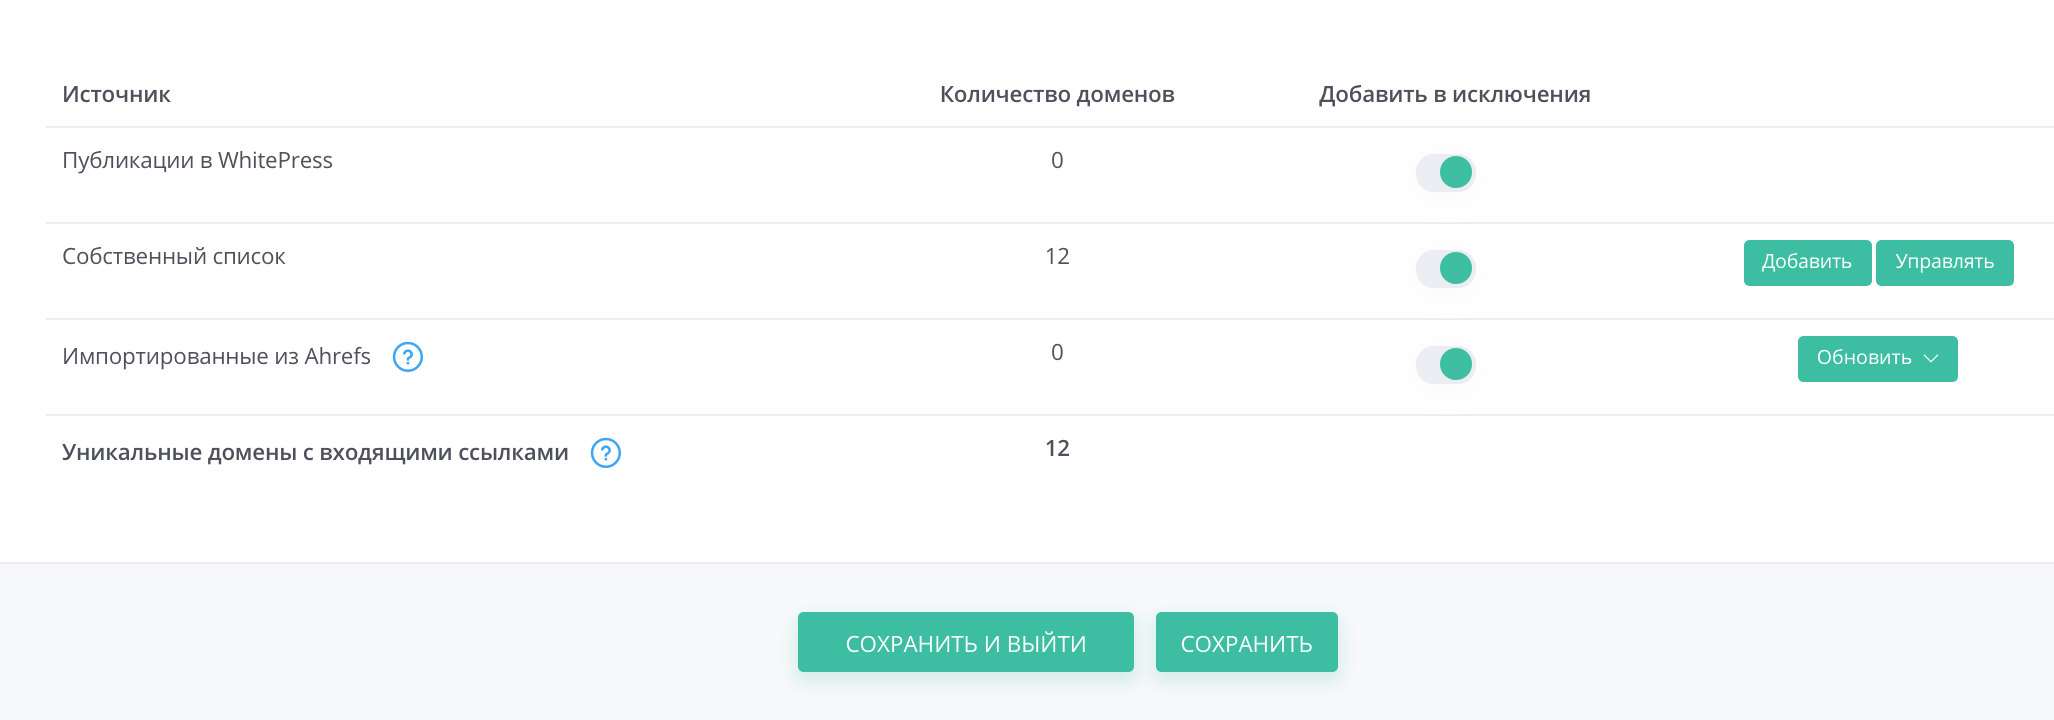This screenshot has width=2054, height=720.
Task: Disable the Публикации в WhitePress exclusion toggle
Action: tap(1445, 172)
